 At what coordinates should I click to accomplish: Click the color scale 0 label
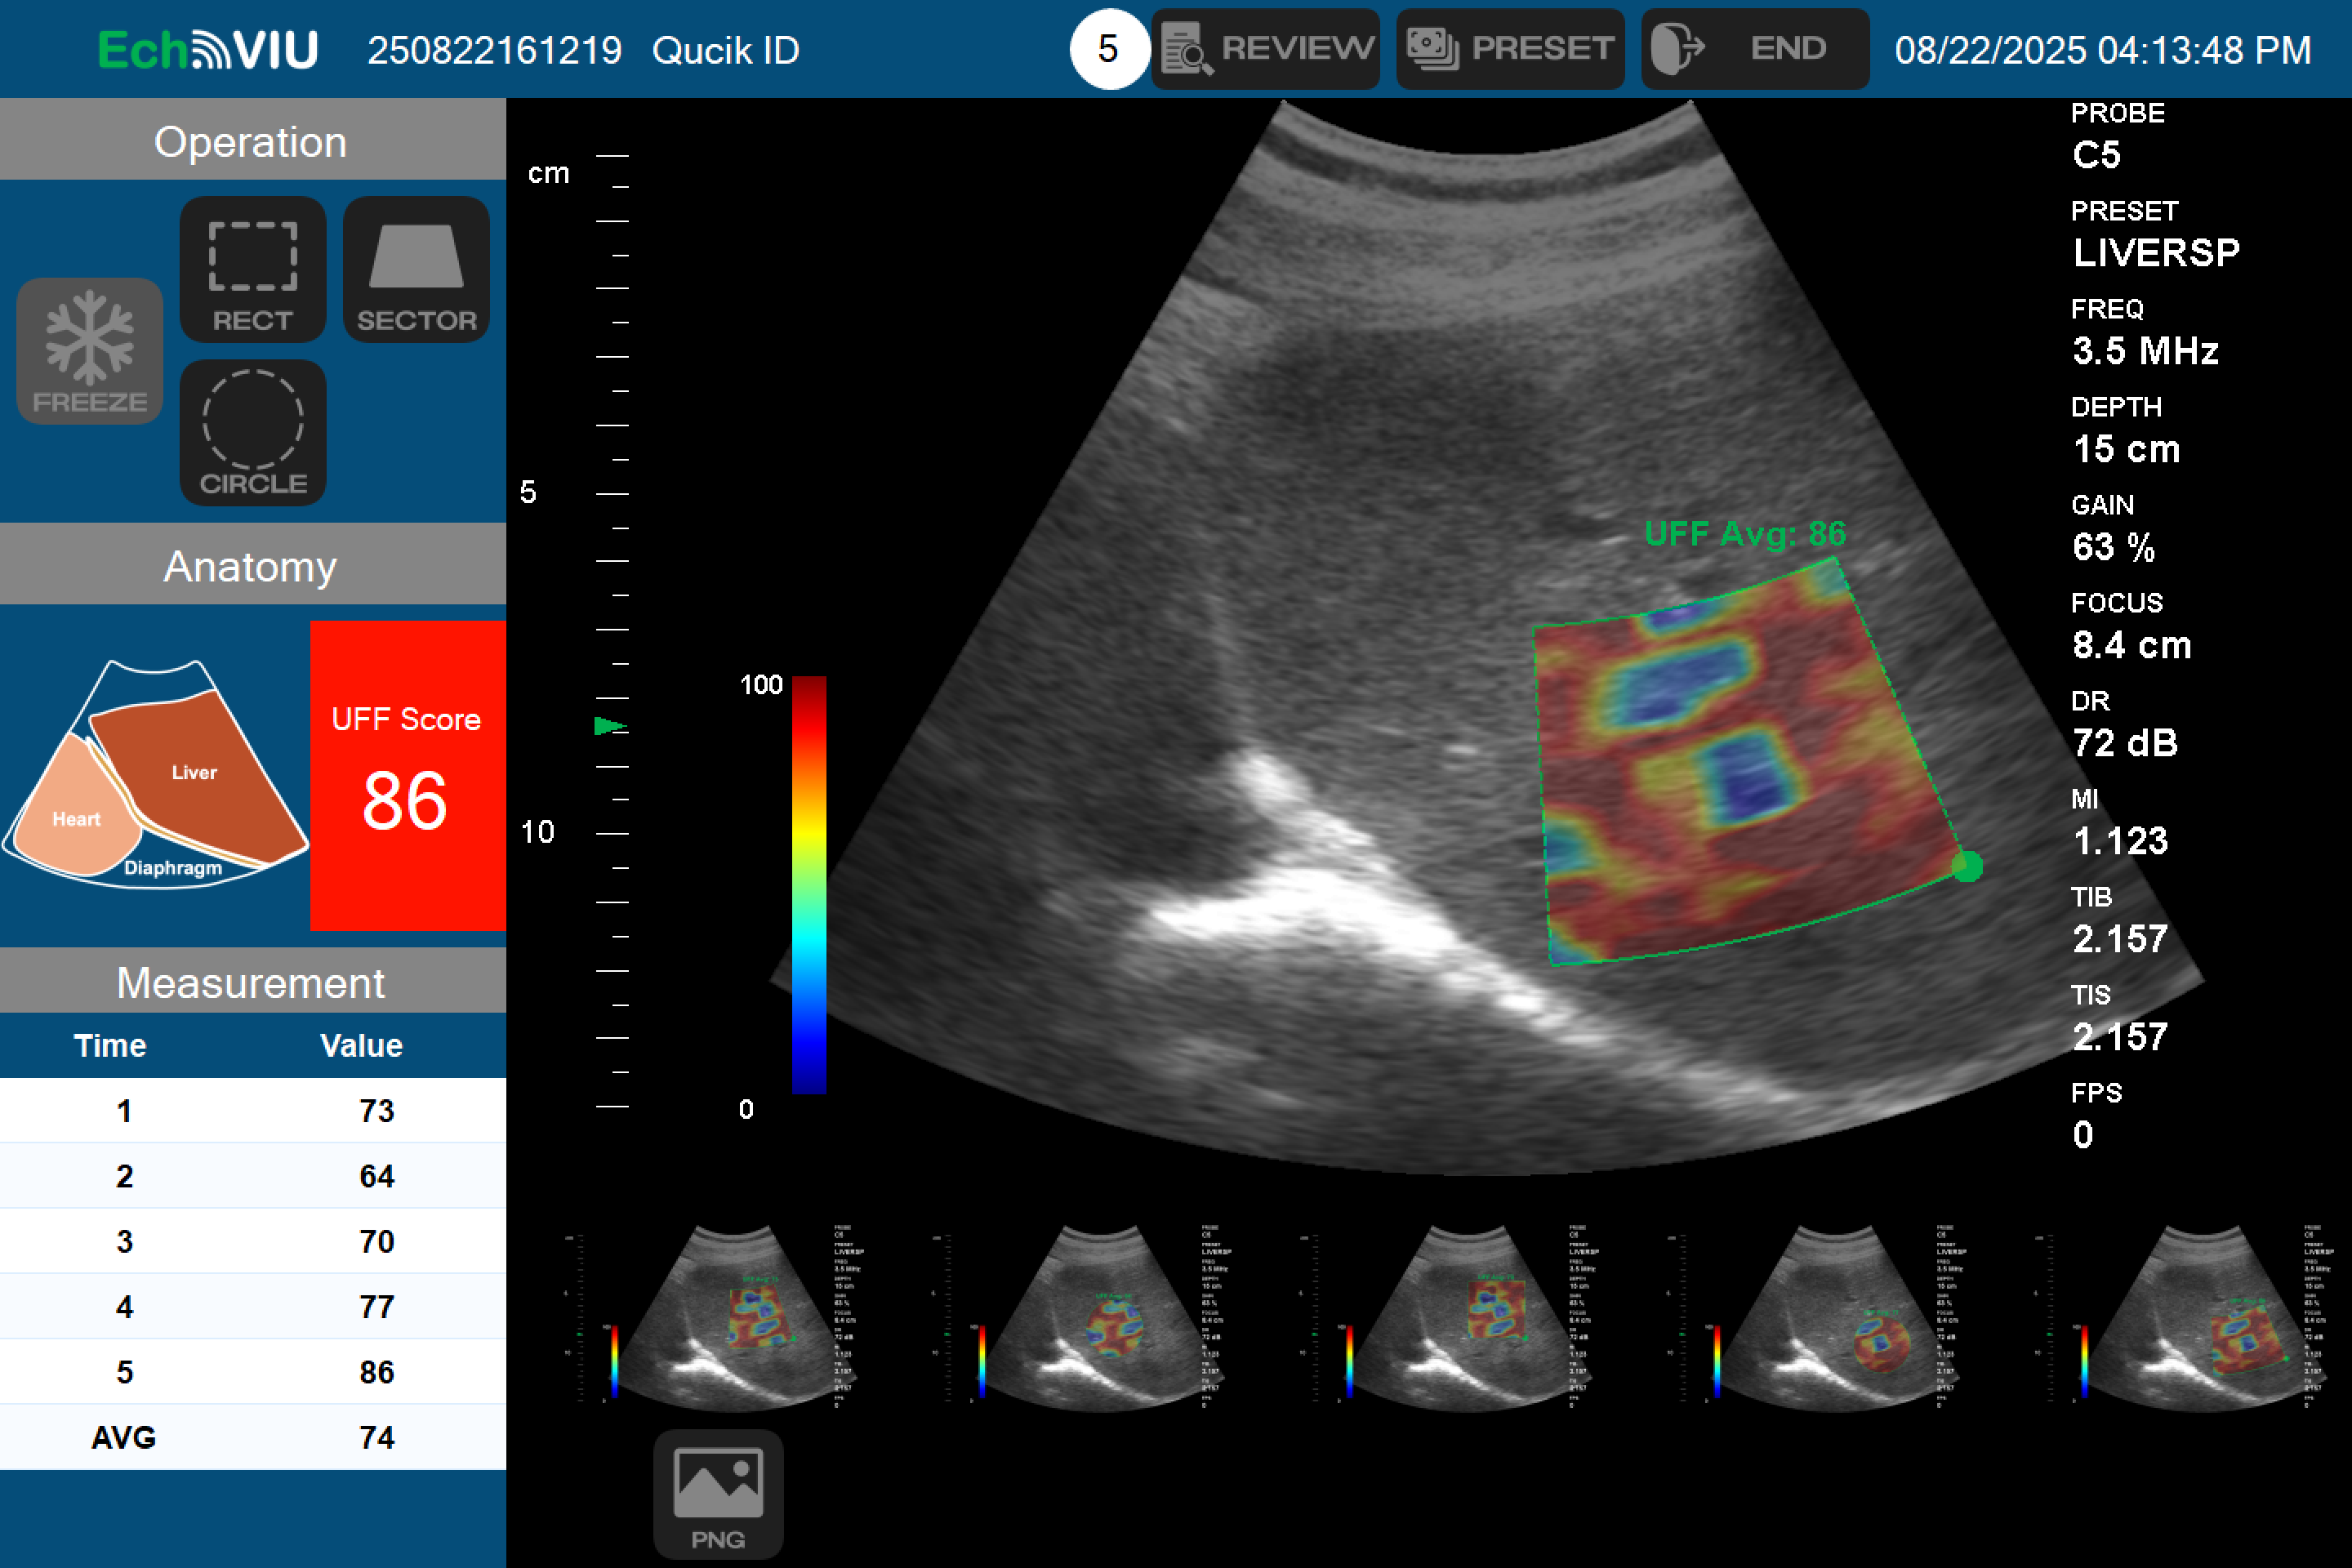[746, 1109]
